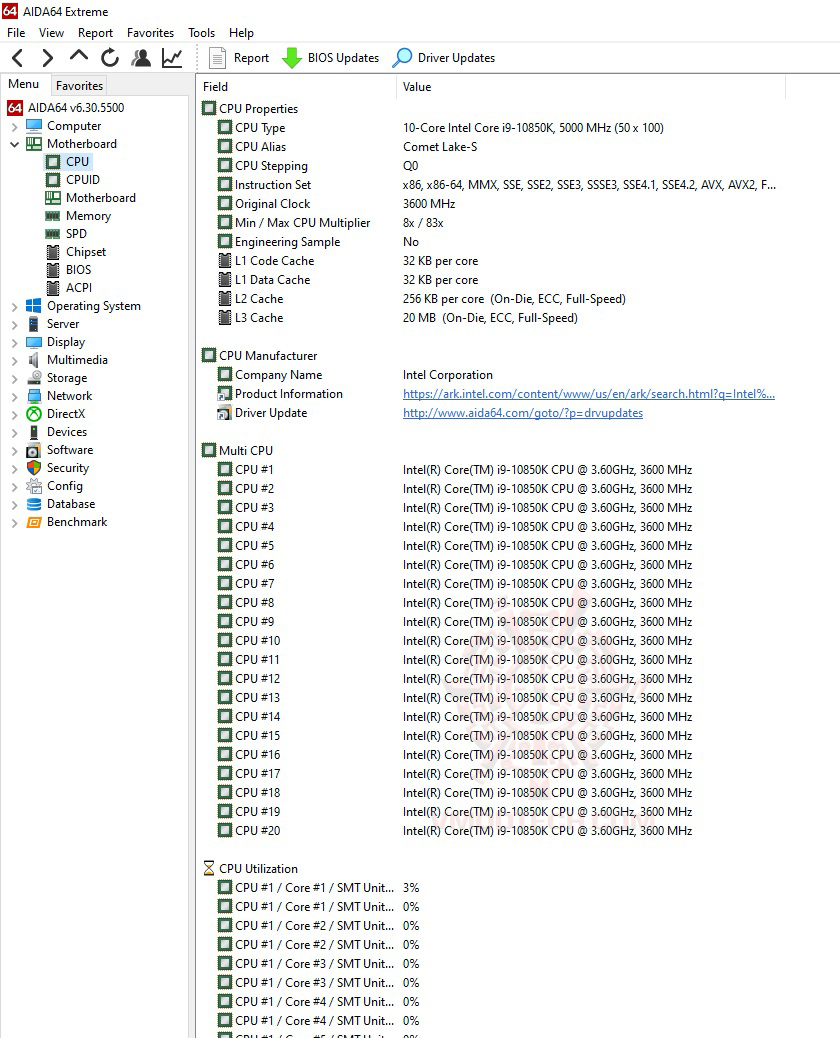Click the Report toolbar button label
840x1038 pixels.
point(252,58)
